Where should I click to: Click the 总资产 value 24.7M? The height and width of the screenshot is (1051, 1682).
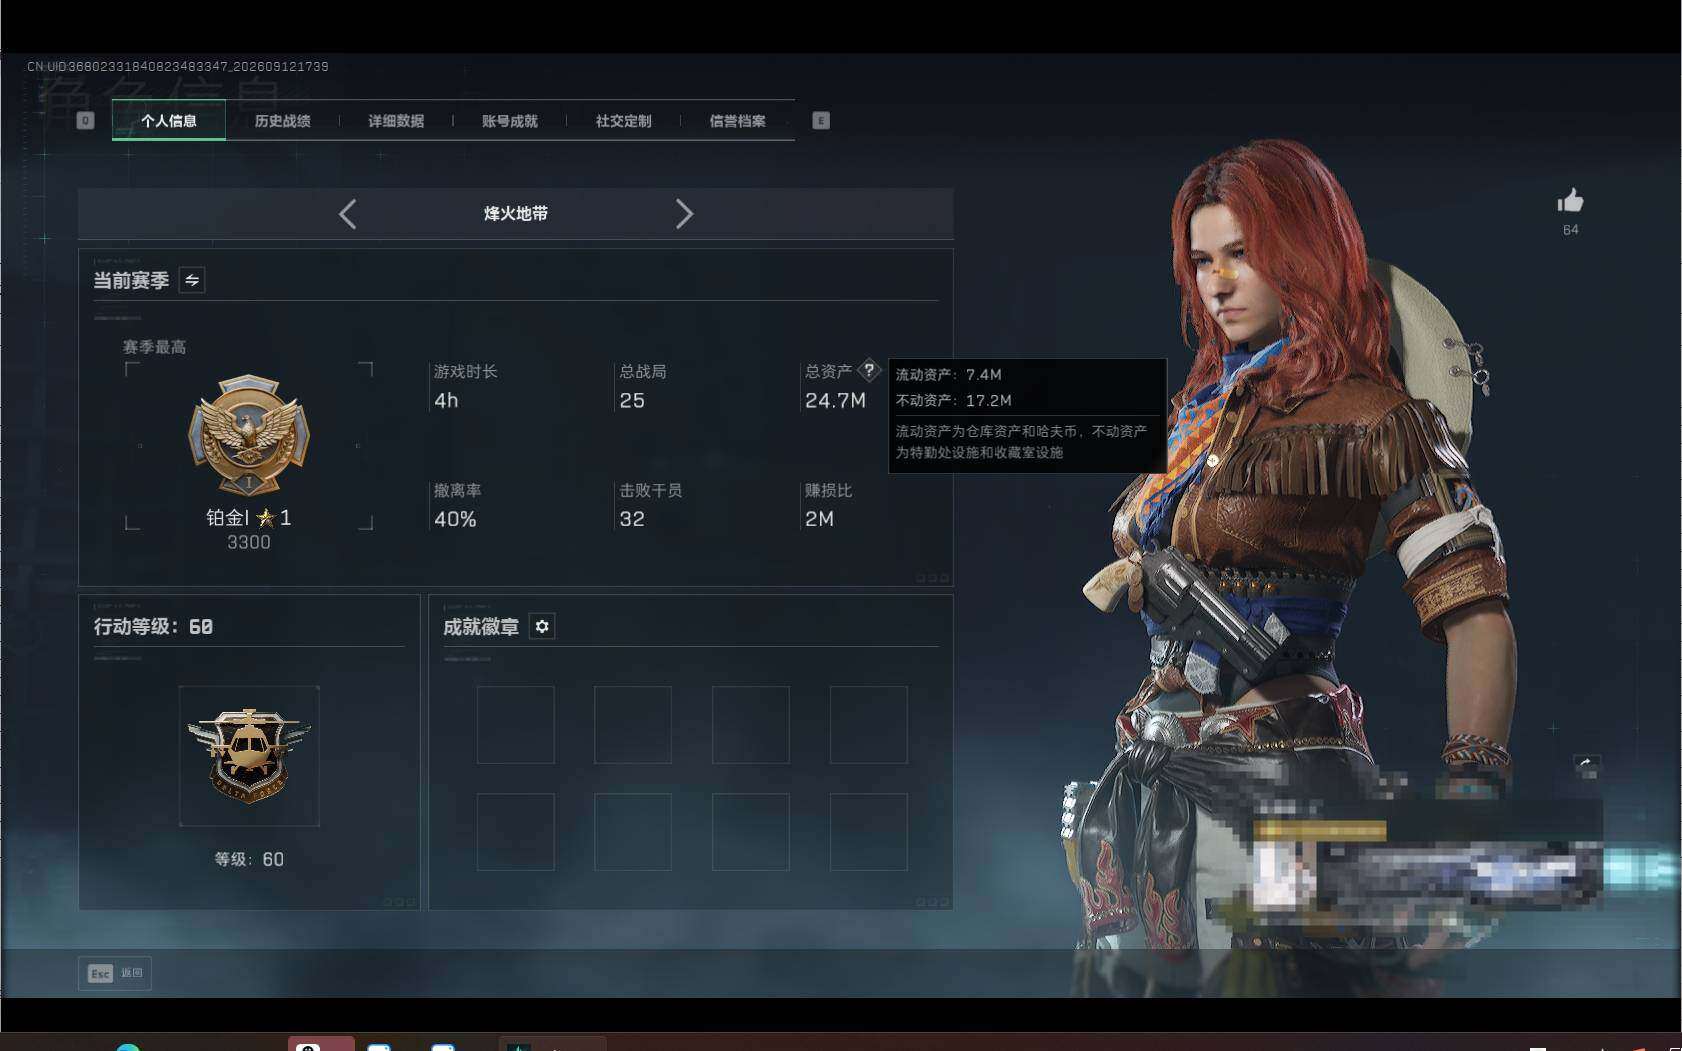(835, 401)
